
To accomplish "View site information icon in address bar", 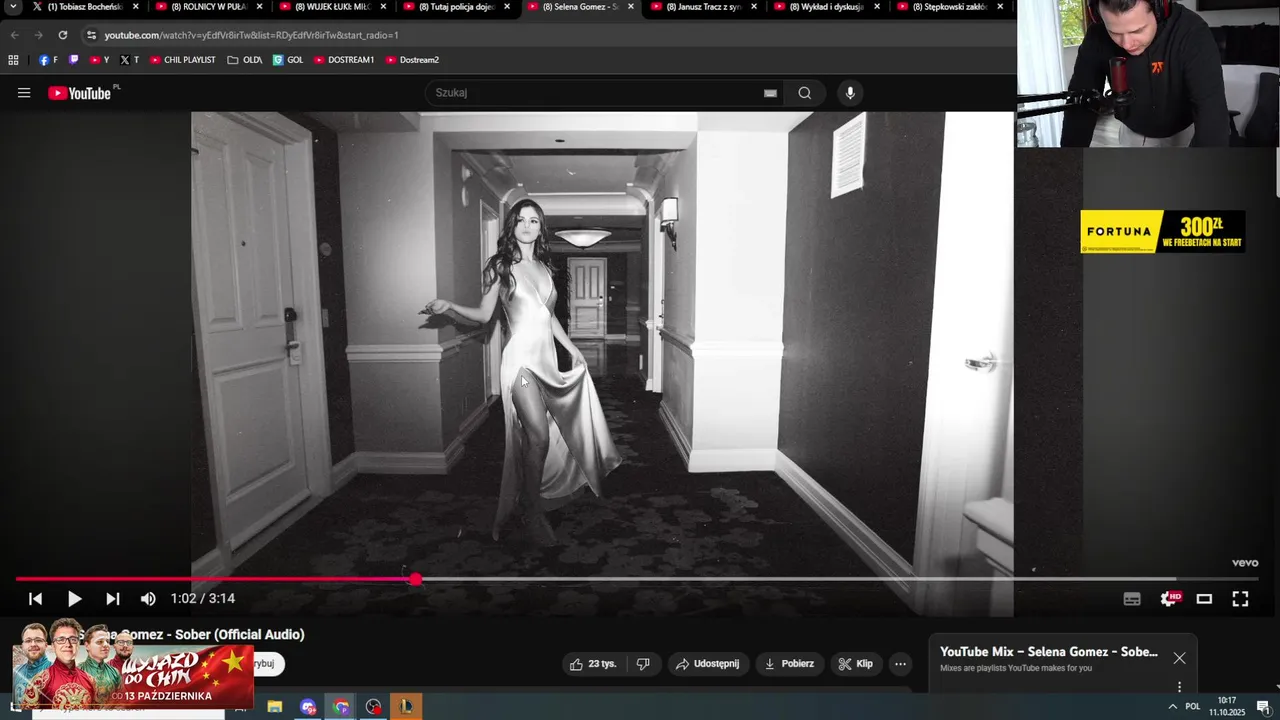I will tap(91, 35).
